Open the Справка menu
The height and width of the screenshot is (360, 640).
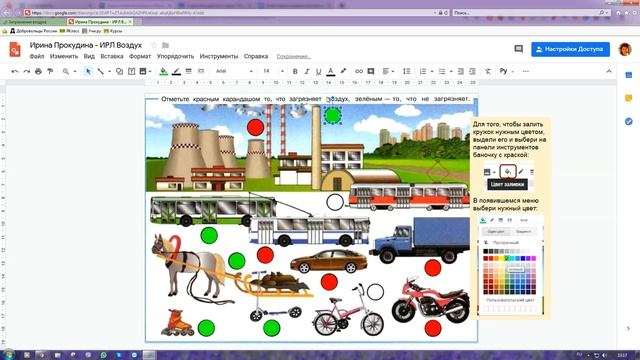[256, 56]
